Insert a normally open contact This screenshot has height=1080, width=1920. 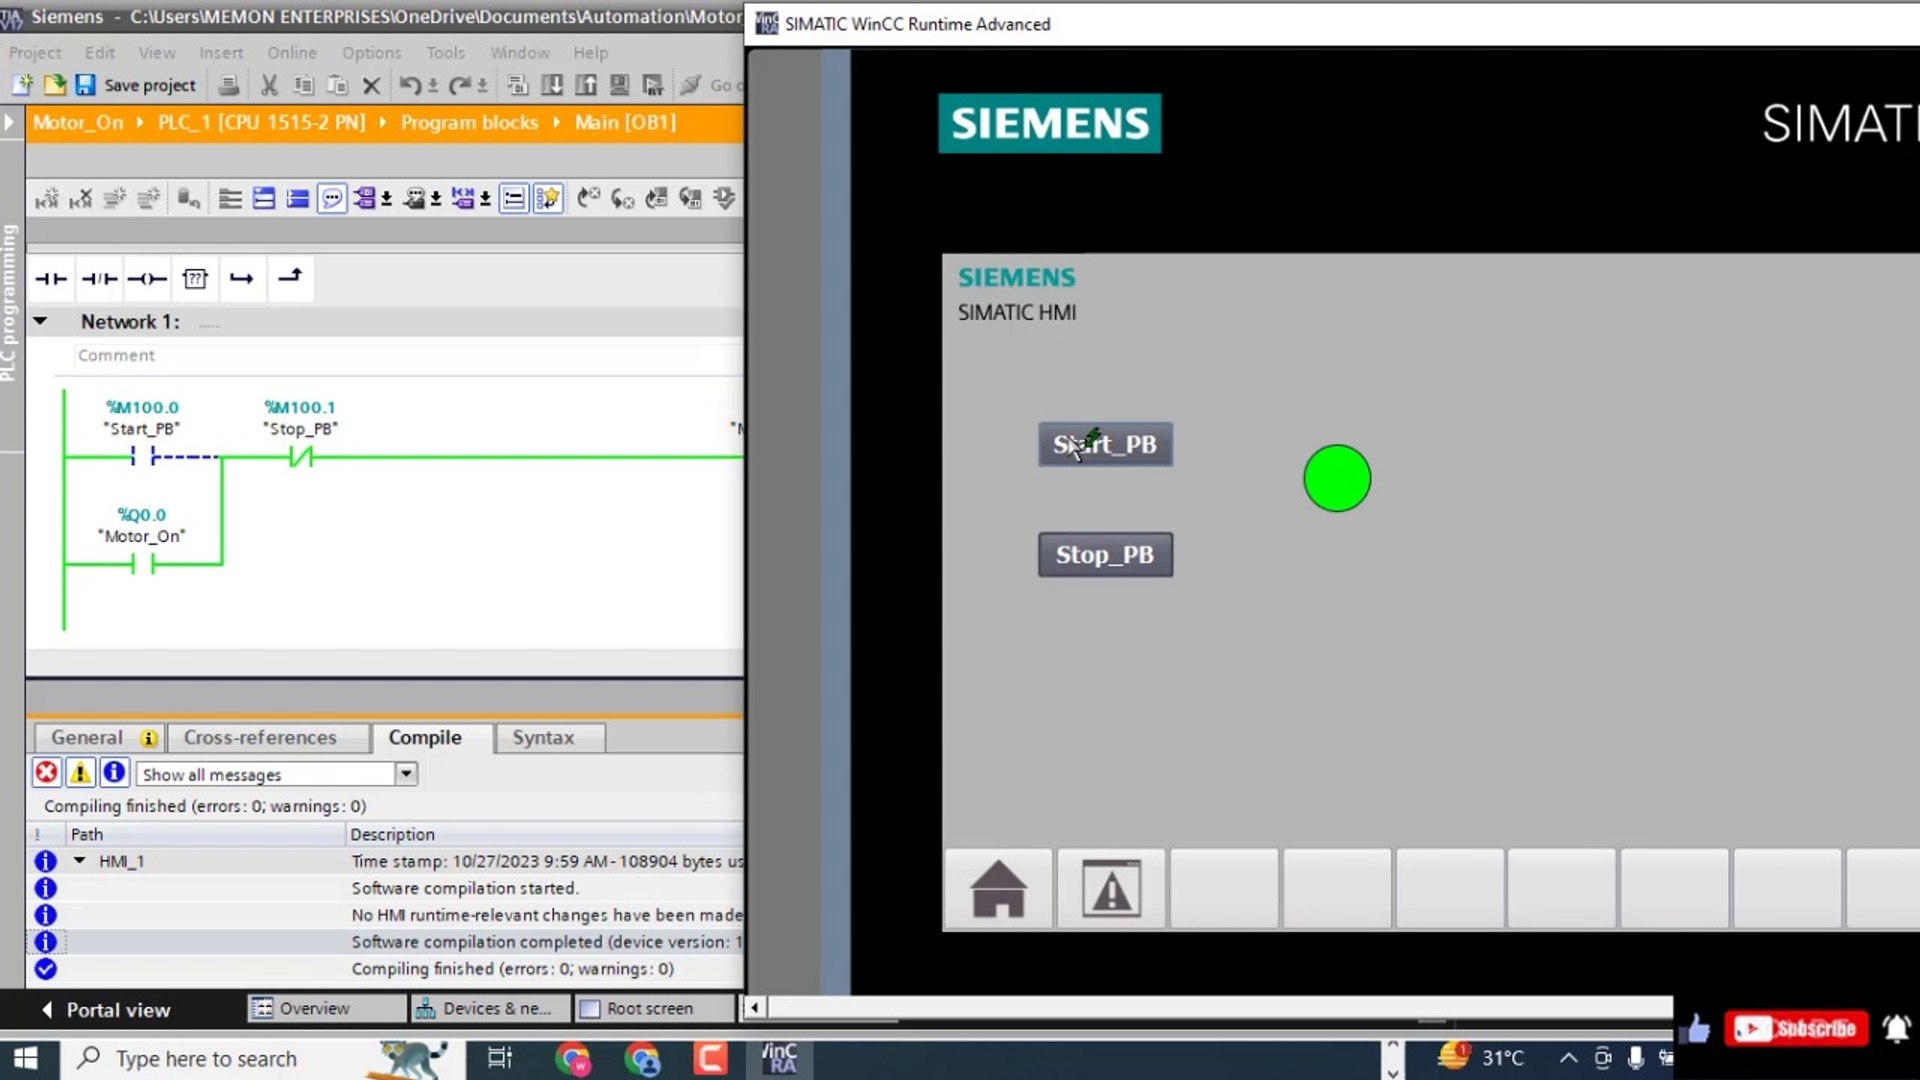coord(50,279)
